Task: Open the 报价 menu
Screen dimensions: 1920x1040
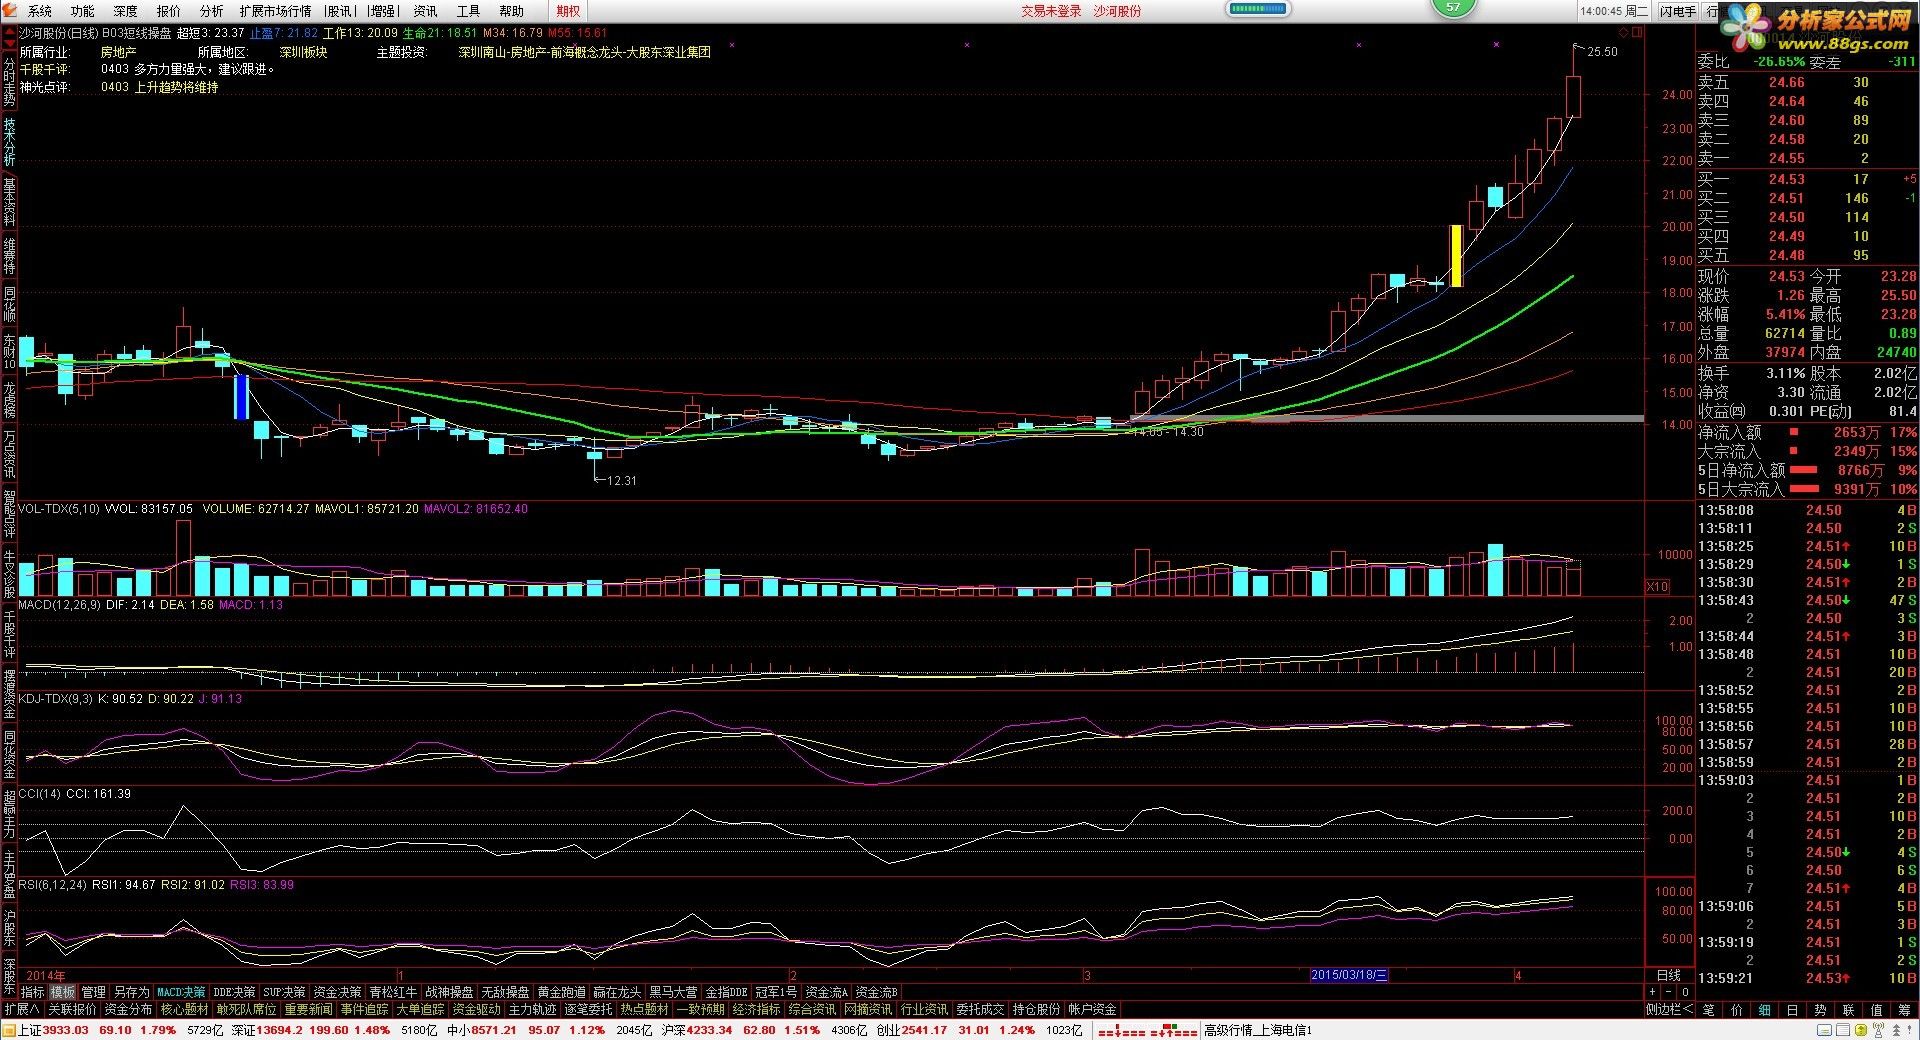Action: click(169, 11)
